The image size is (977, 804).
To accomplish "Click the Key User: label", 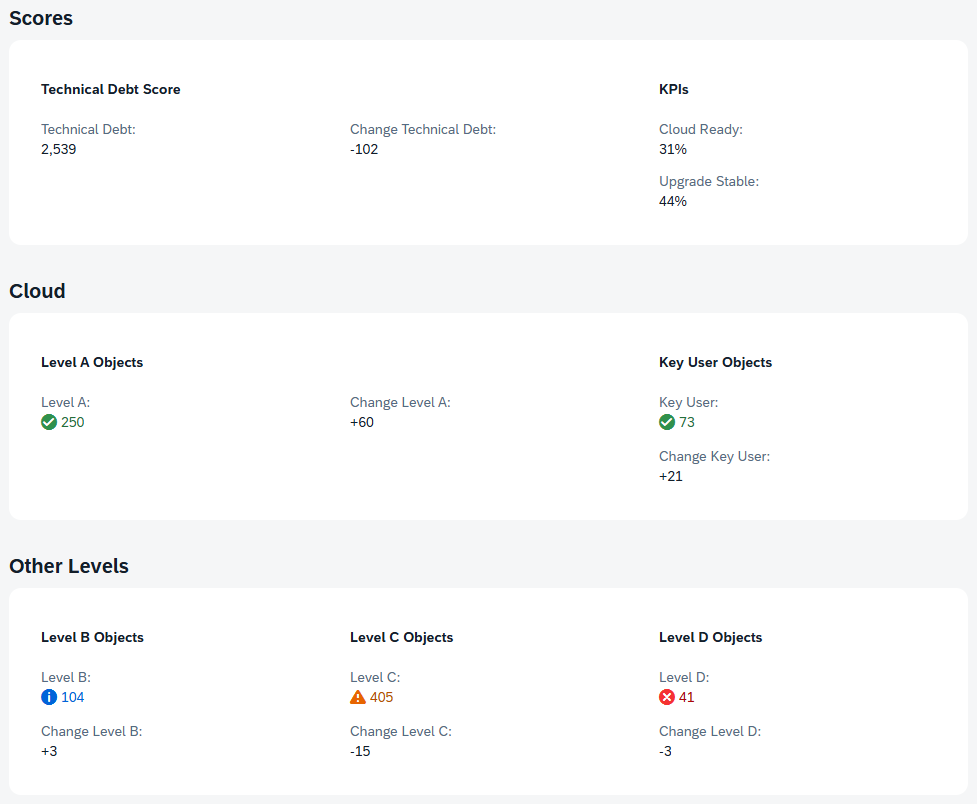I will point(689,403).
